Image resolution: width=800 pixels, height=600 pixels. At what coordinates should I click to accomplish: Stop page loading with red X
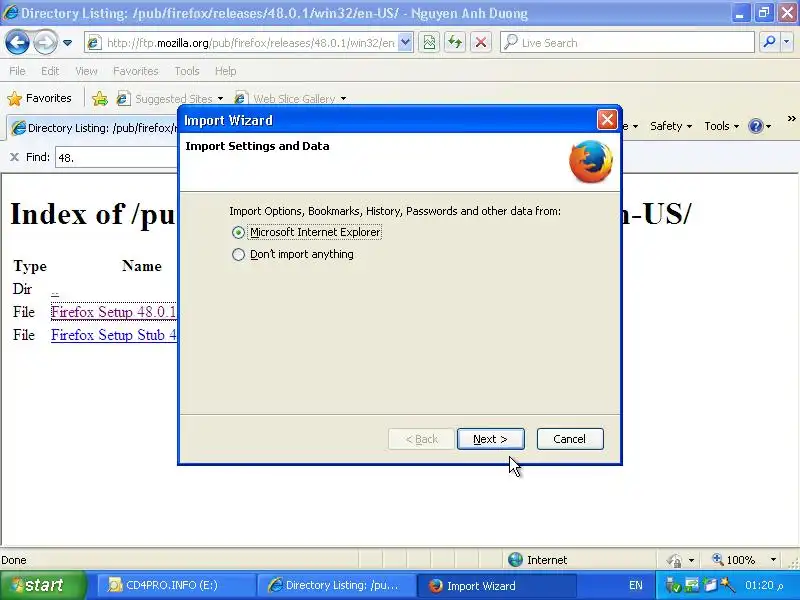click(x=481, y=43)
